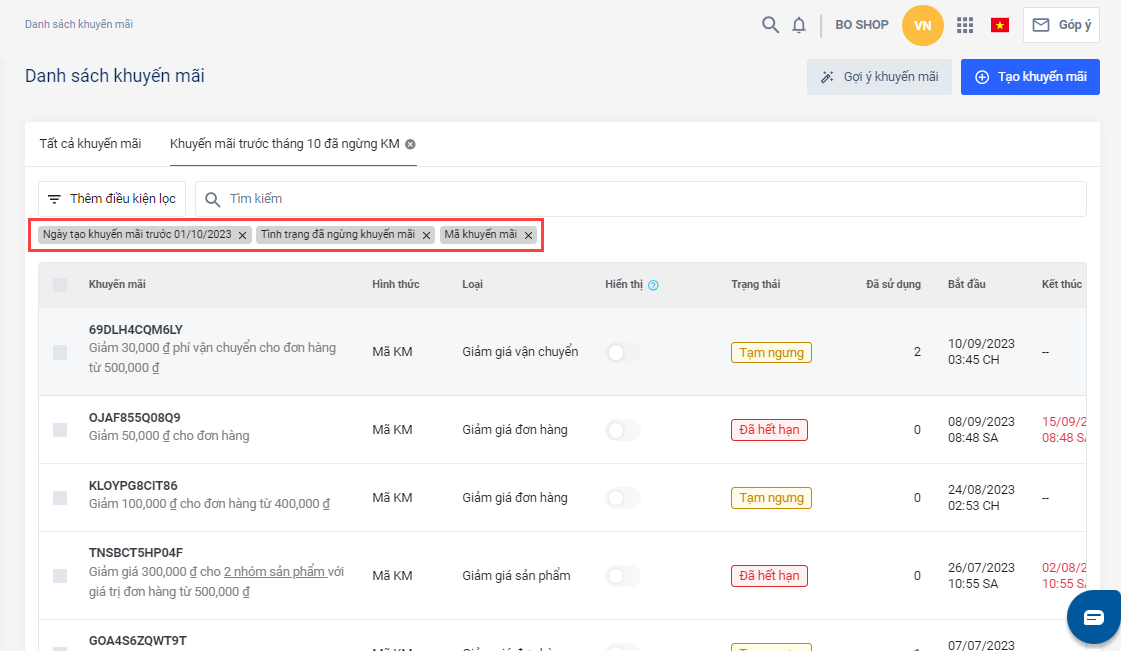Image resolution: width=1121 pixels, height=651 pixels.
Task: Remove 'Tình trạng đã ngừng khuyến mãi' filter chip
Action: pos(426,235)
